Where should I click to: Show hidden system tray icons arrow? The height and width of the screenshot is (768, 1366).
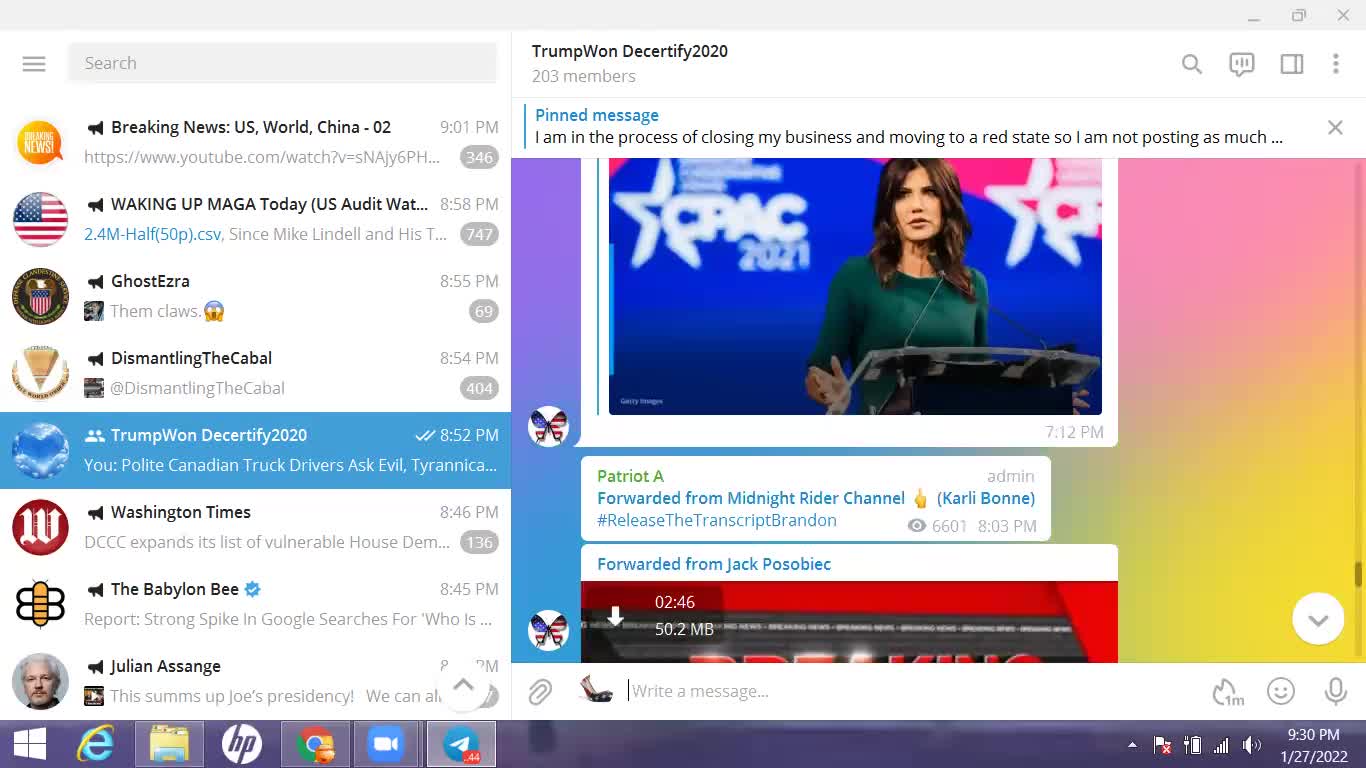click(x=1133, y=745)
